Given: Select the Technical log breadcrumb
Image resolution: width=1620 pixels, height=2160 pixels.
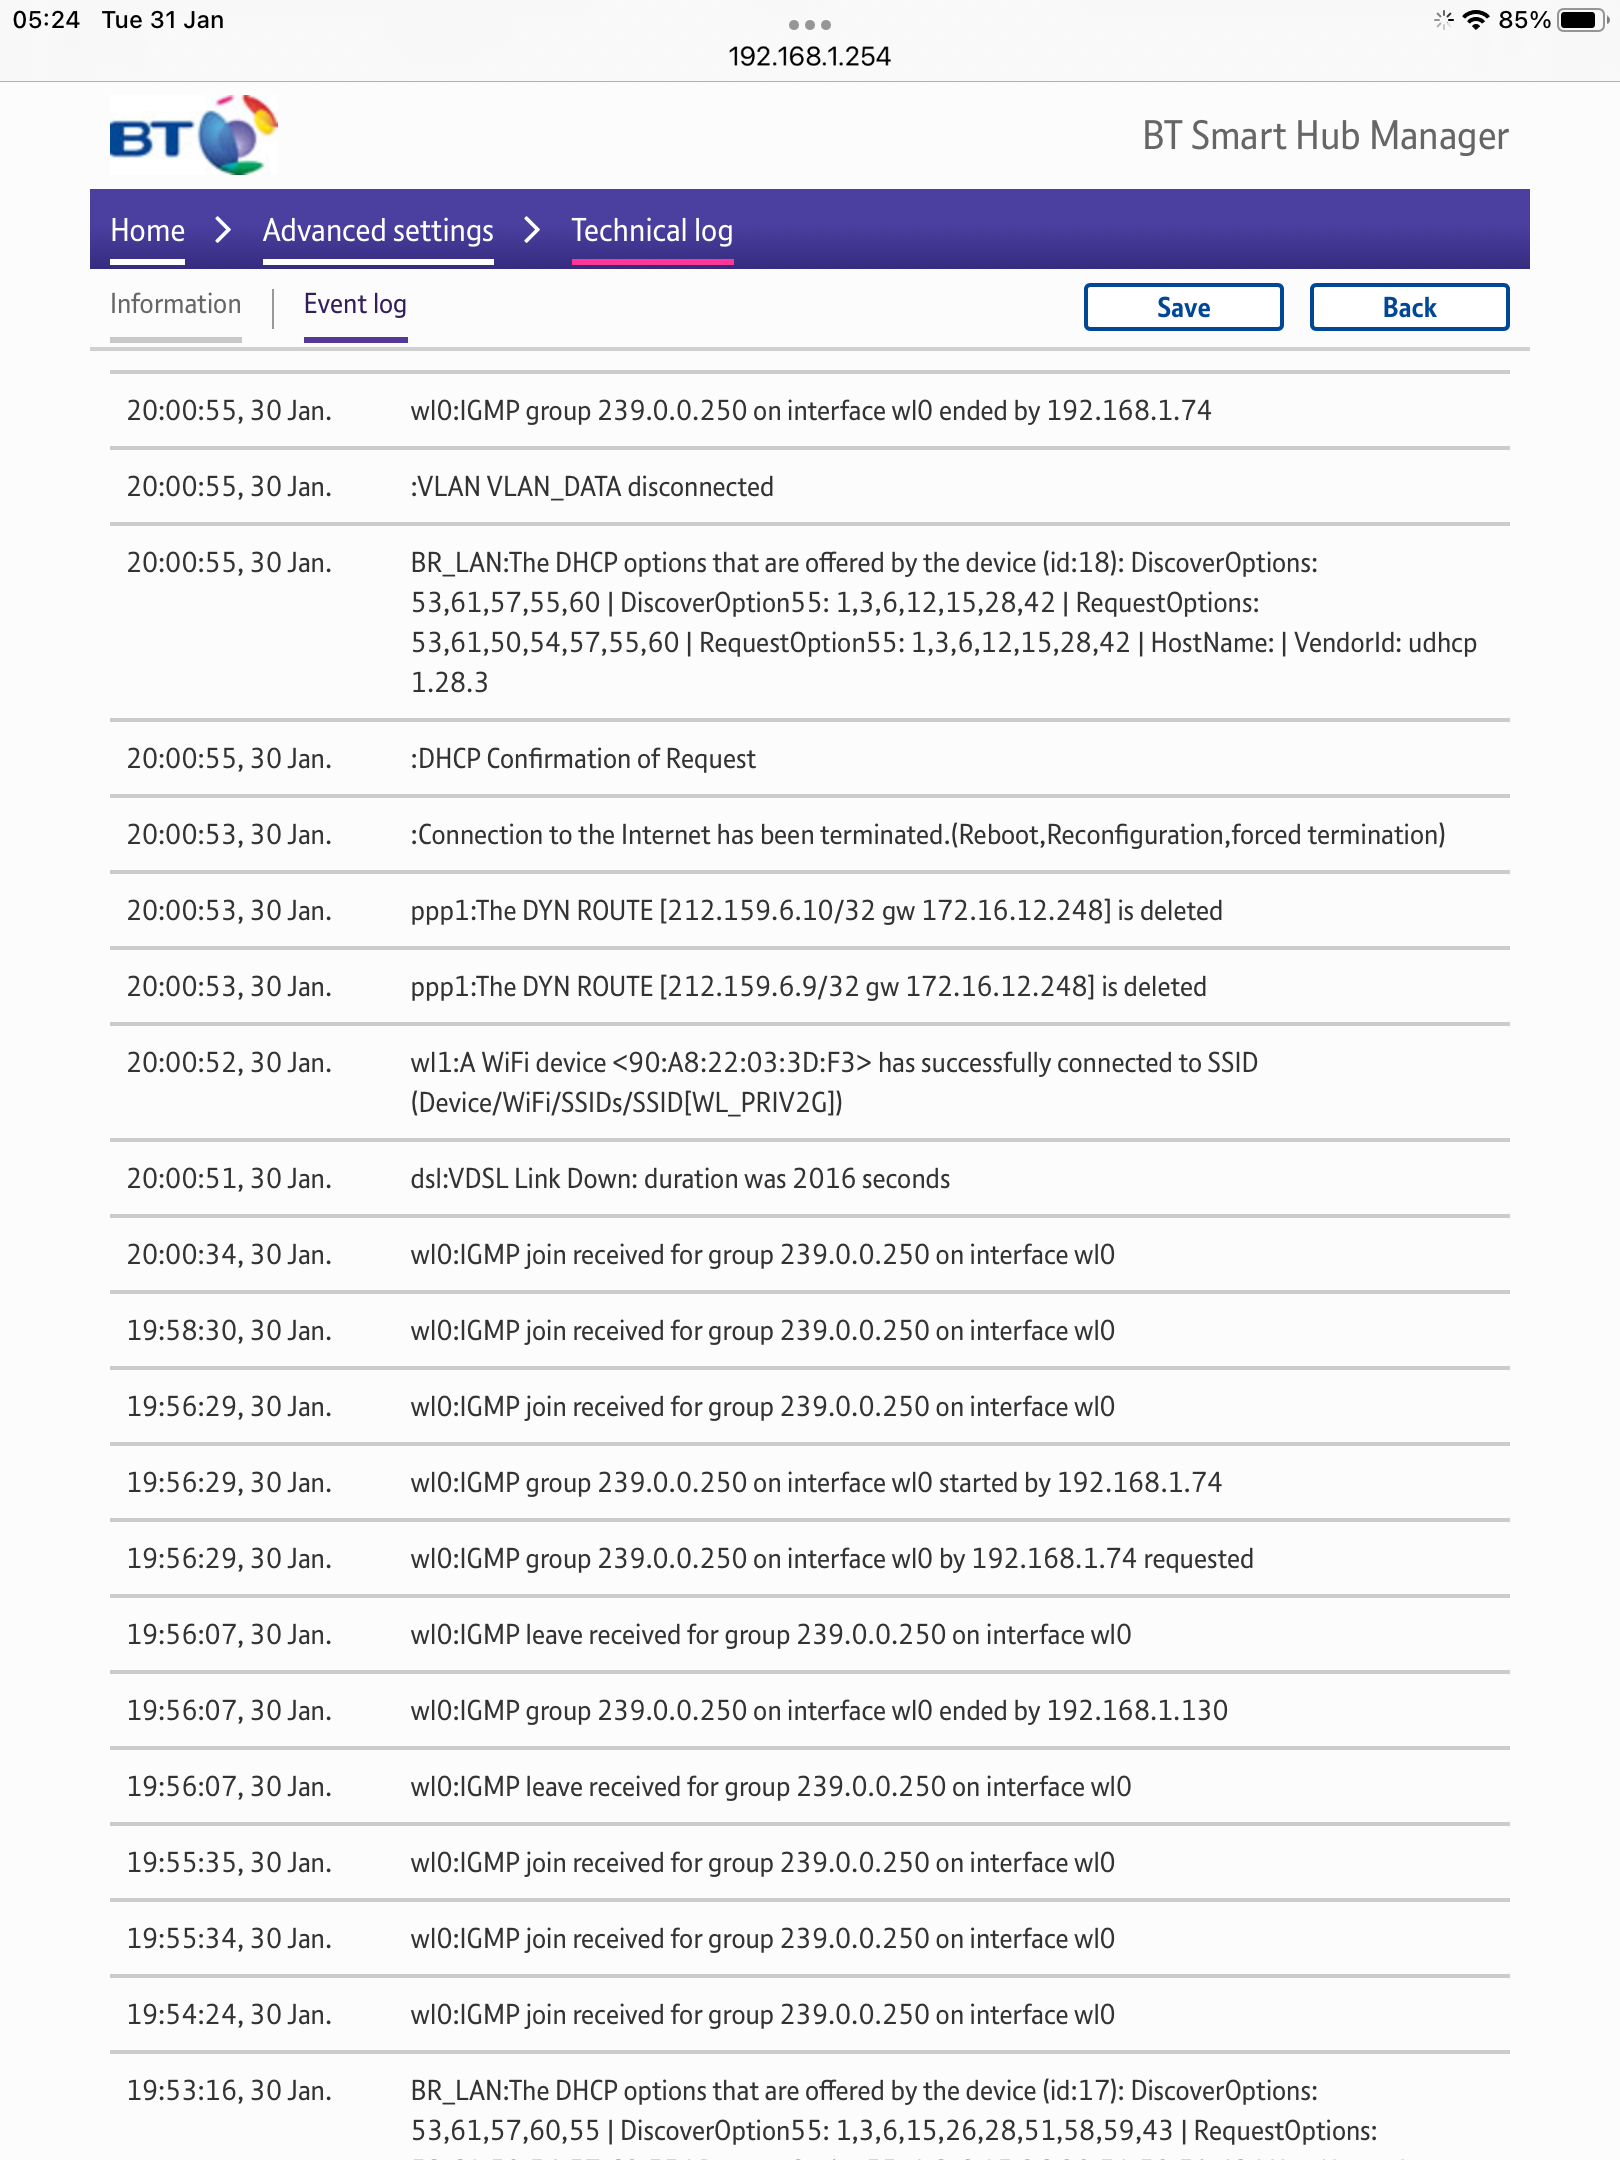Looking at the screenshot, I should coord(652,231).
